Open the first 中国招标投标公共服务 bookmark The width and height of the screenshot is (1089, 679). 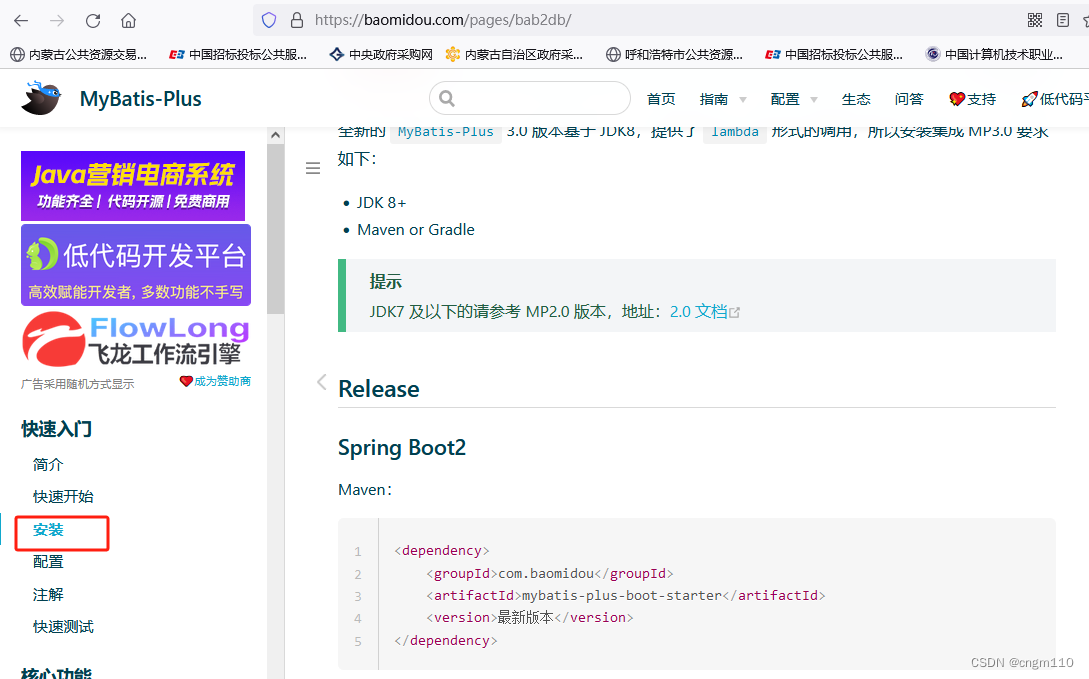click(x=238, y=54)
